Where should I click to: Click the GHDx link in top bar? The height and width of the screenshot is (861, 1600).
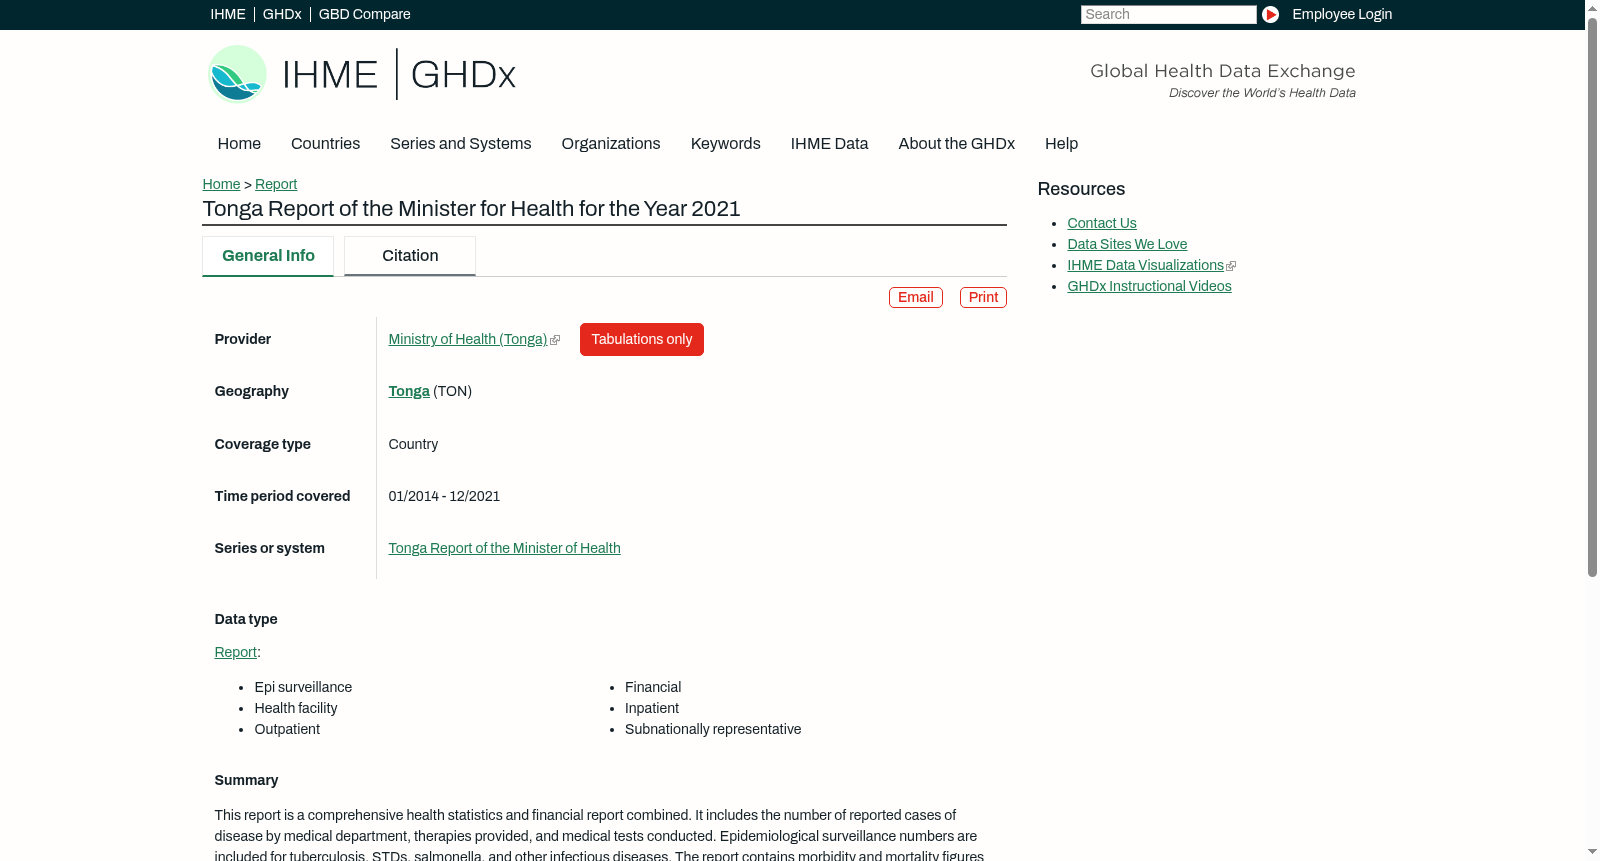coord(282,15)
